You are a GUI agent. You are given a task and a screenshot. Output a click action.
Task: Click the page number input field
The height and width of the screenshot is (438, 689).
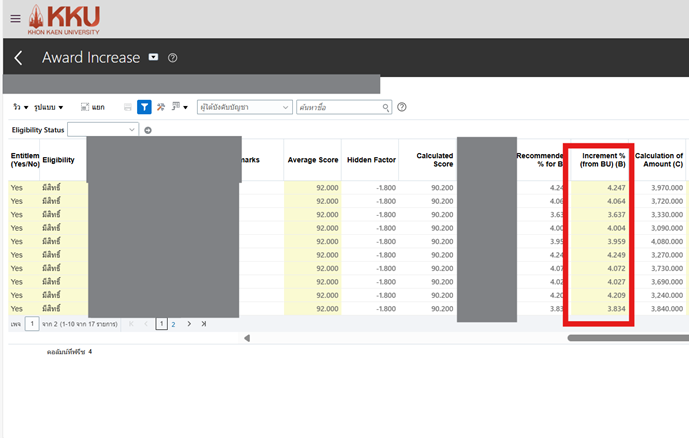[32, 324]
